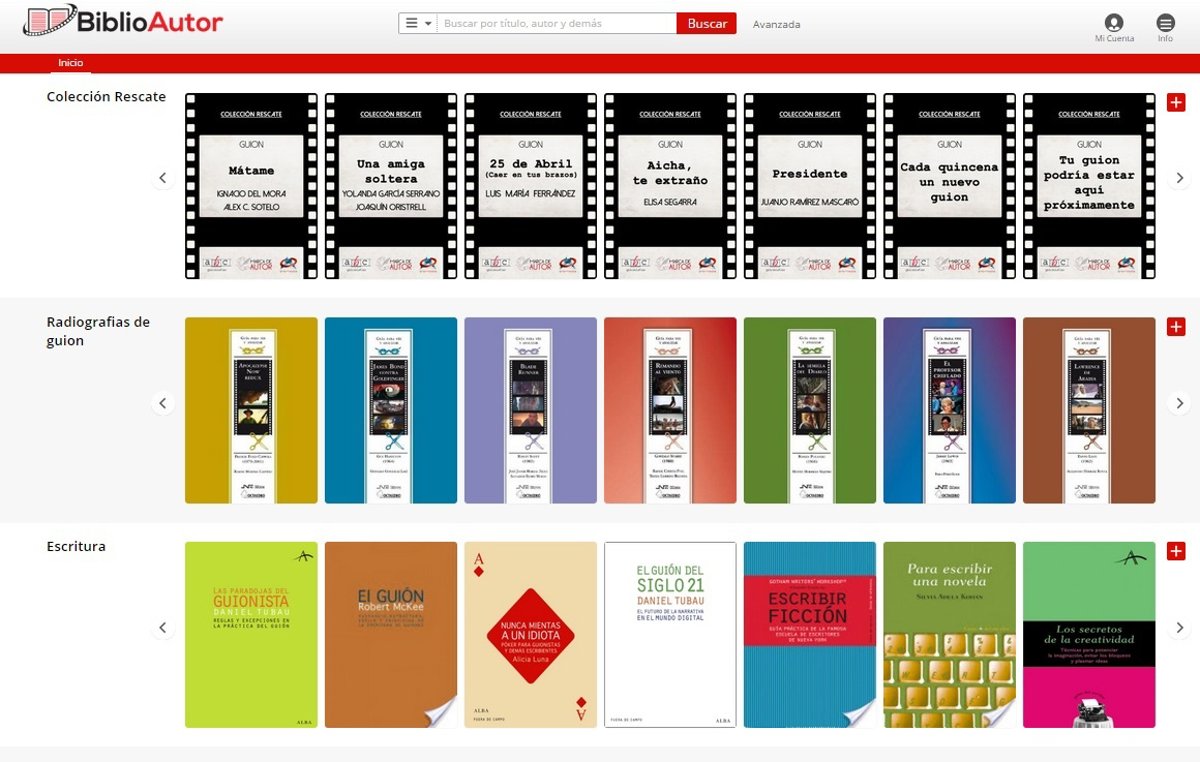Click the search input field

556,24
